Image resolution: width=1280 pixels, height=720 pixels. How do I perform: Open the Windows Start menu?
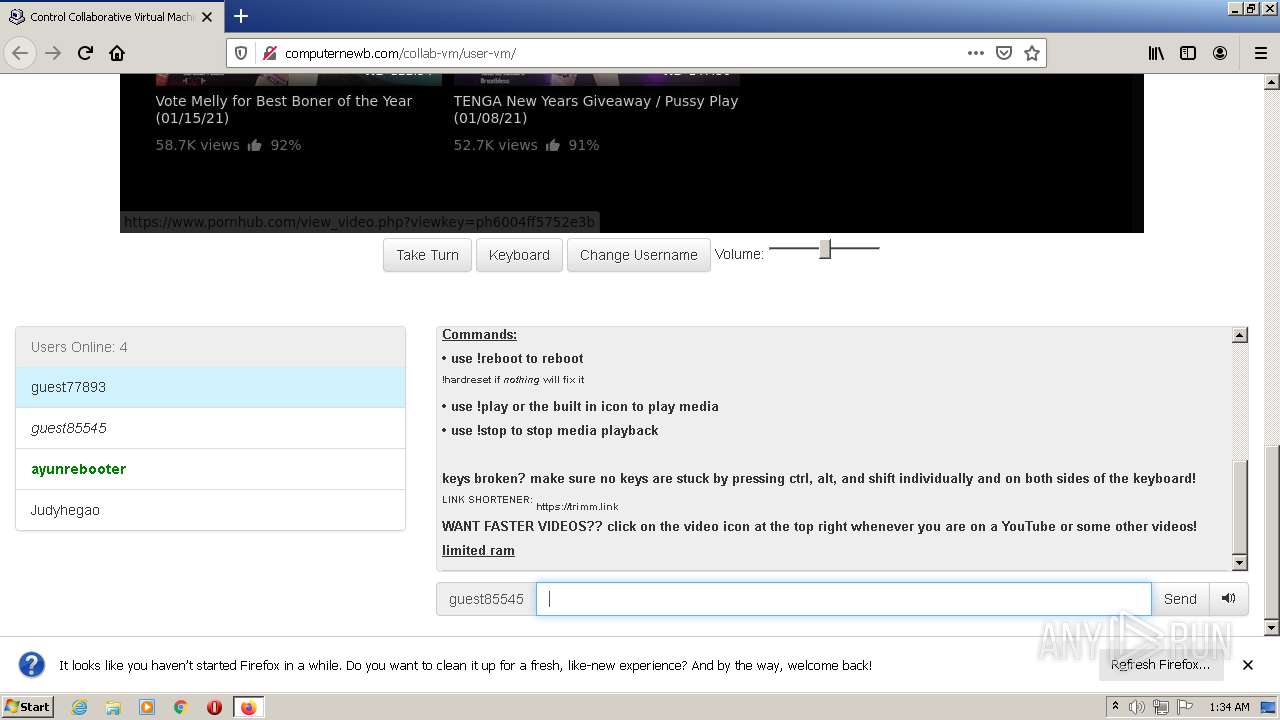pos(28,707)
